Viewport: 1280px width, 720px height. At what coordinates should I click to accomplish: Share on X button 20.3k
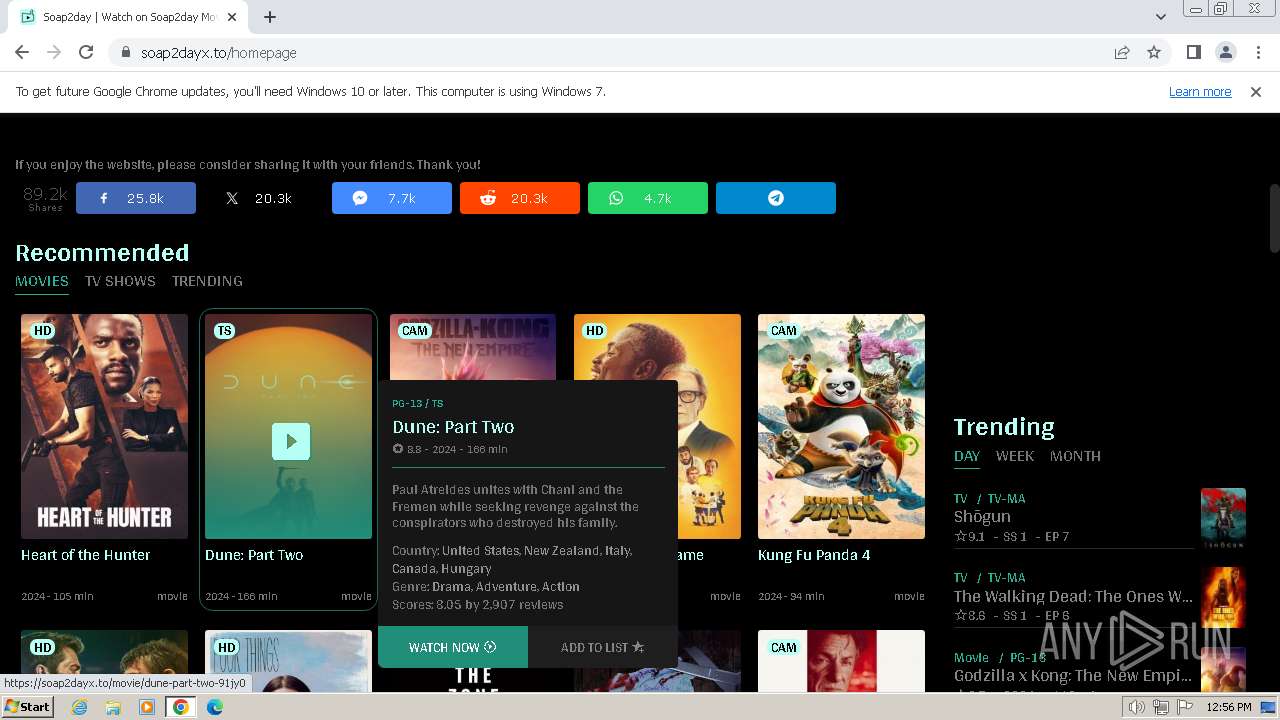pos(264,198)
